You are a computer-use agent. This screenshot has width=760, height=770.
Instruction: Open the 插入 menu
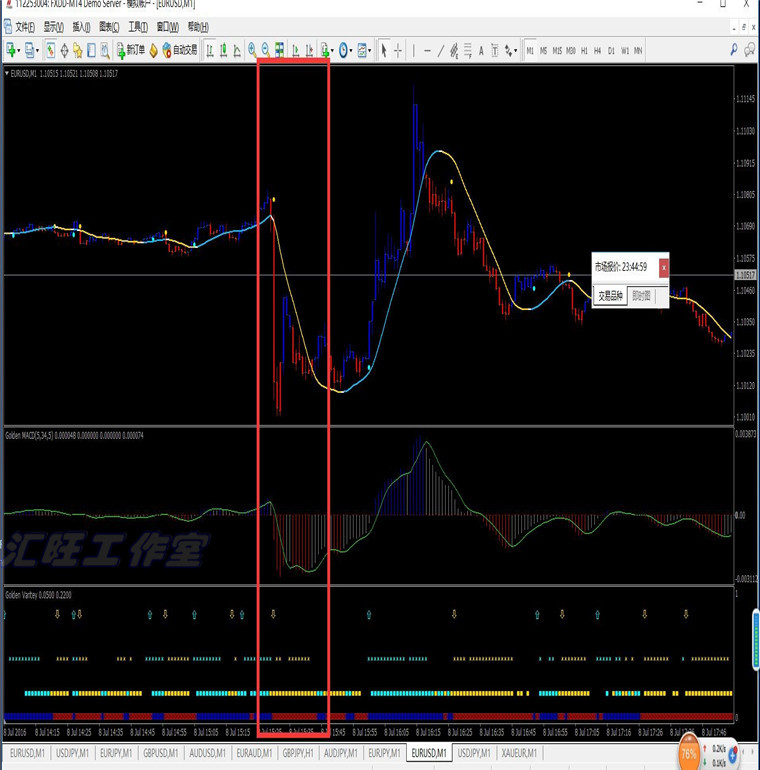81,27
